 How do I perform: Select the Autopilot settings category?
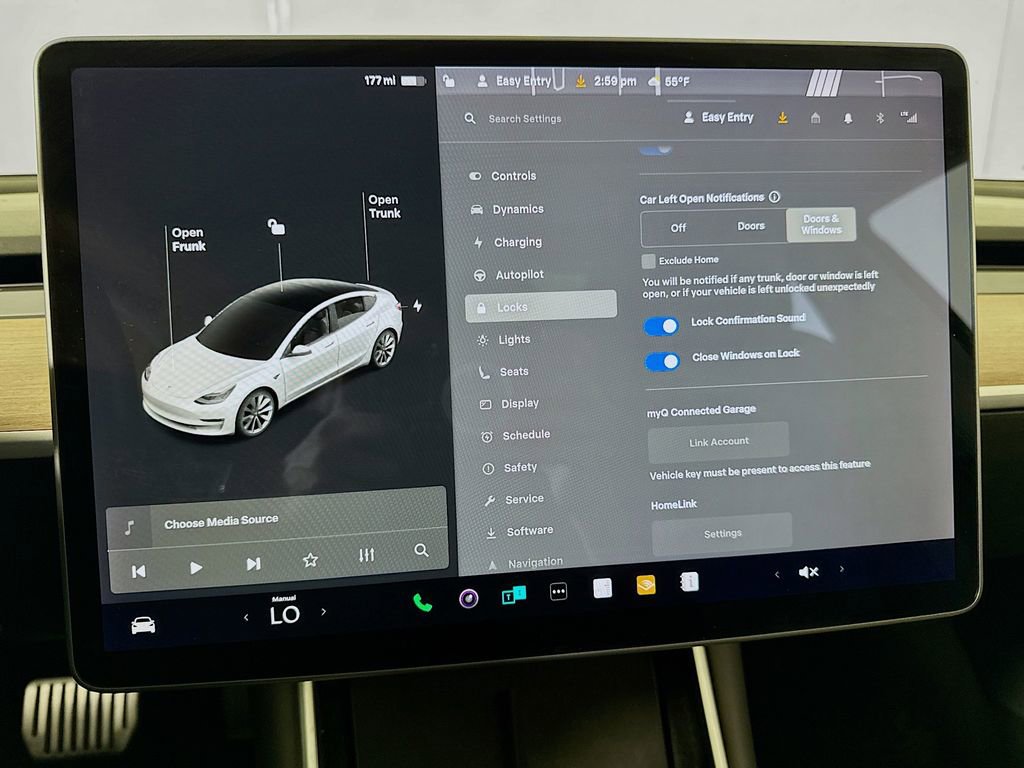(x=520, y=275)
